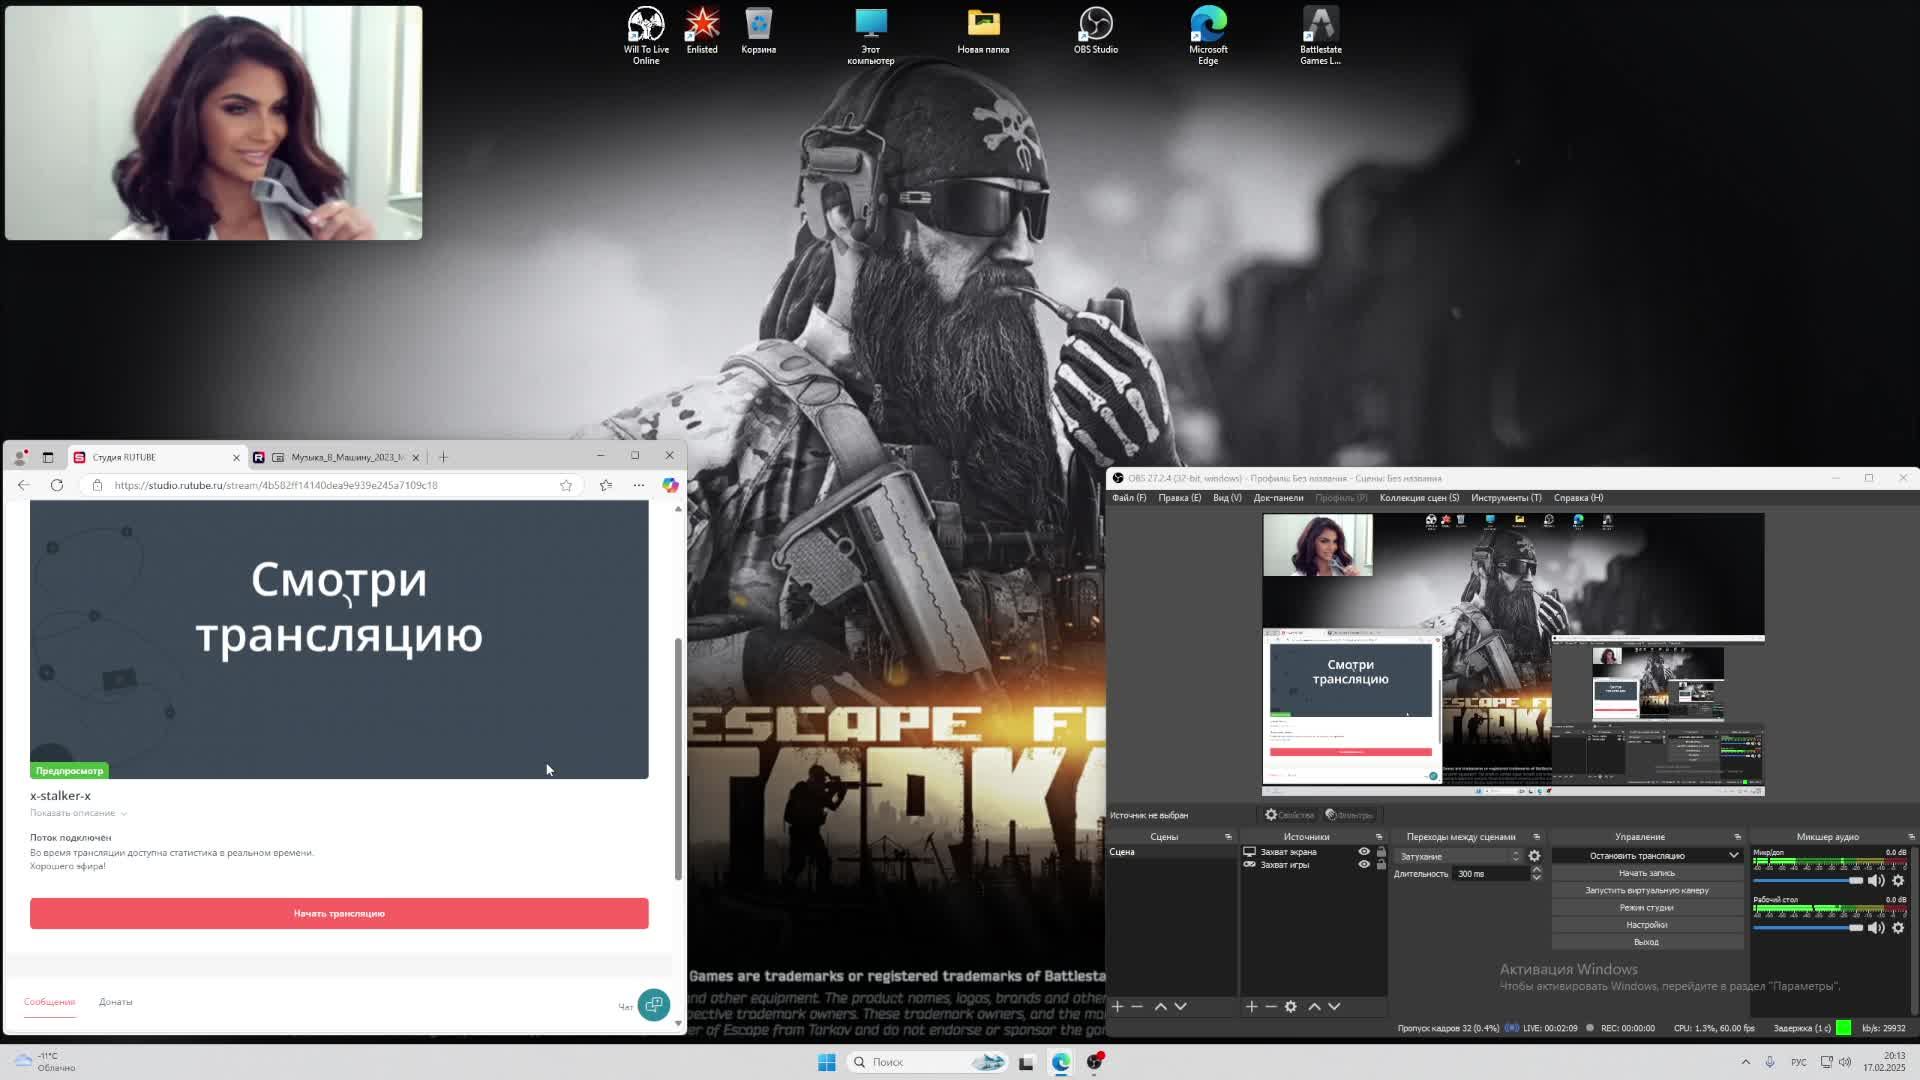
Task: Click the Edge browser back arrow
Action: 24,485
